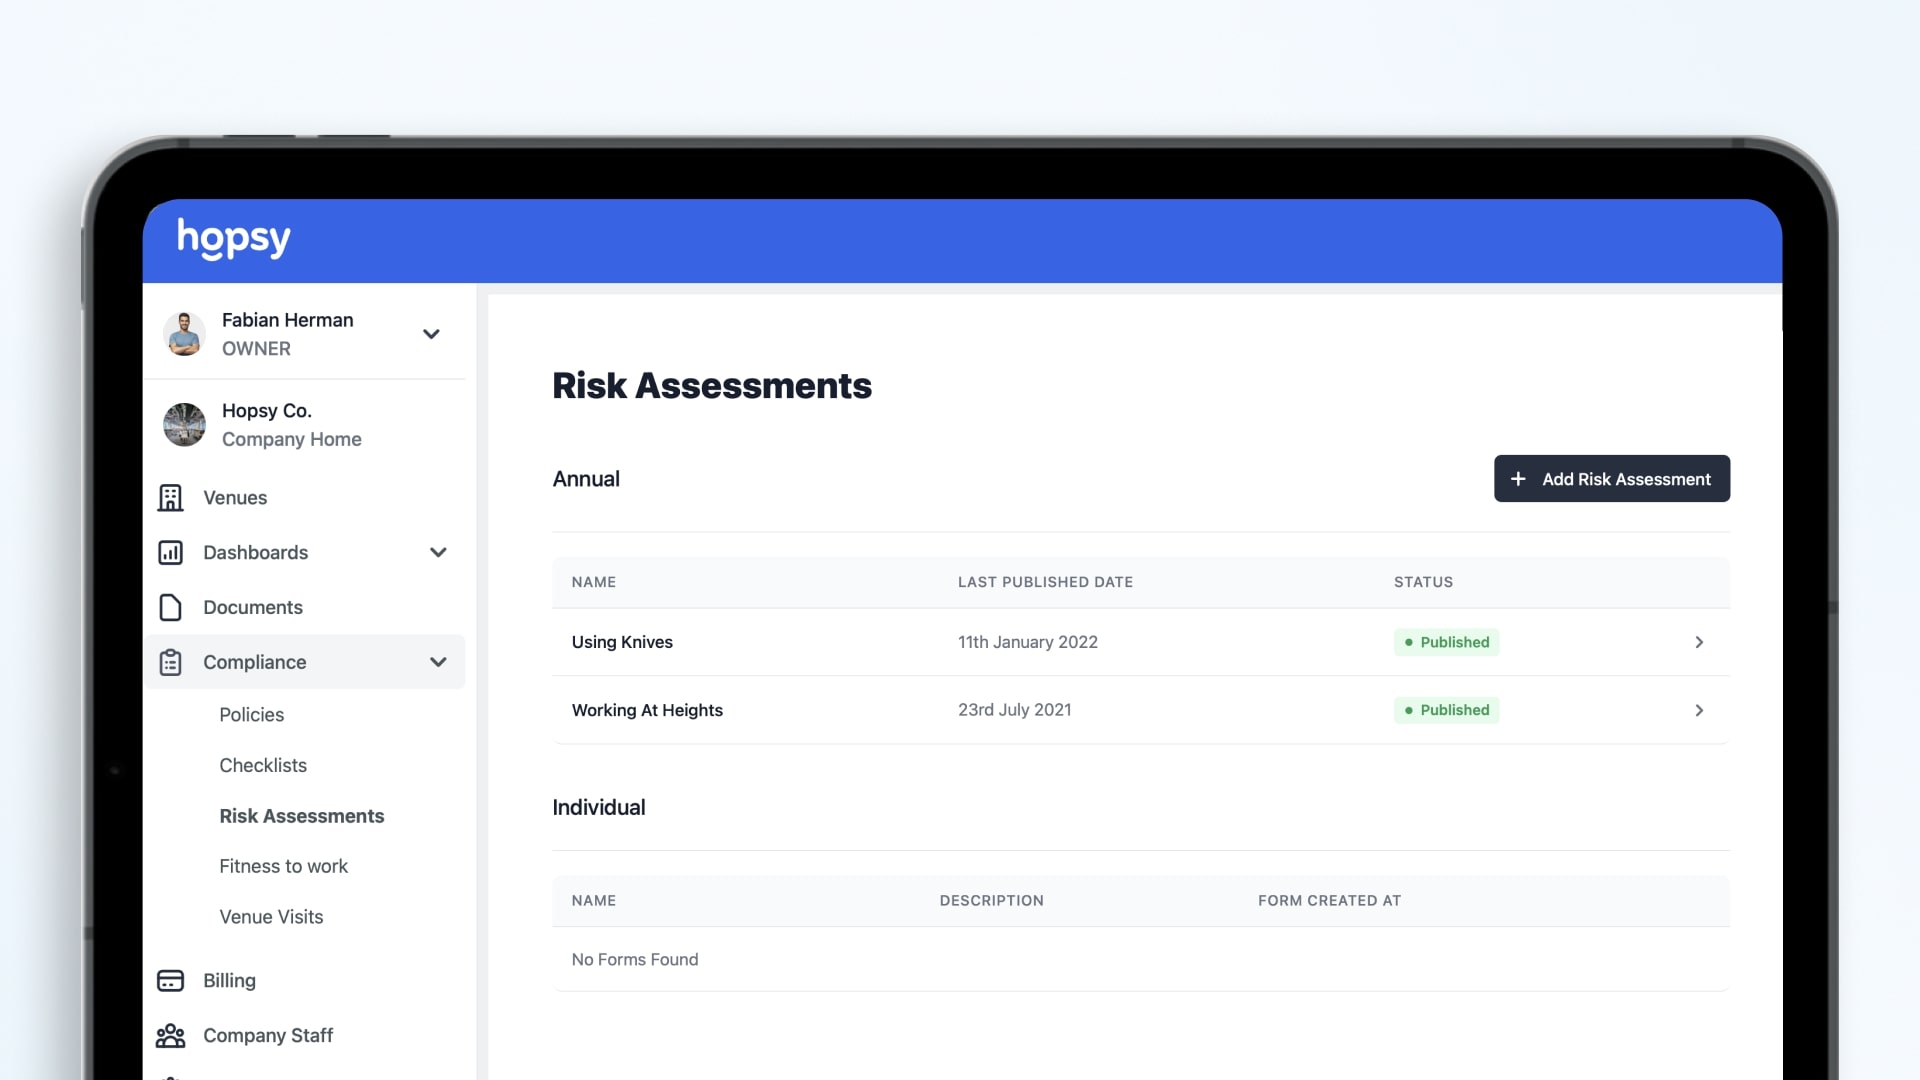Expand the Dashboards dropdown arrow

tap(437, 552)
